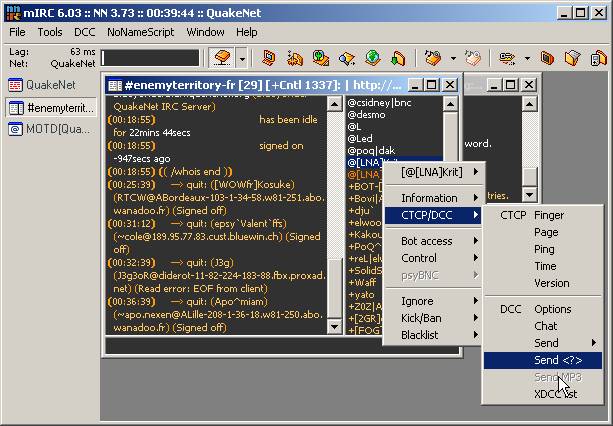Click the mIRC logo in the title bar

14,13
